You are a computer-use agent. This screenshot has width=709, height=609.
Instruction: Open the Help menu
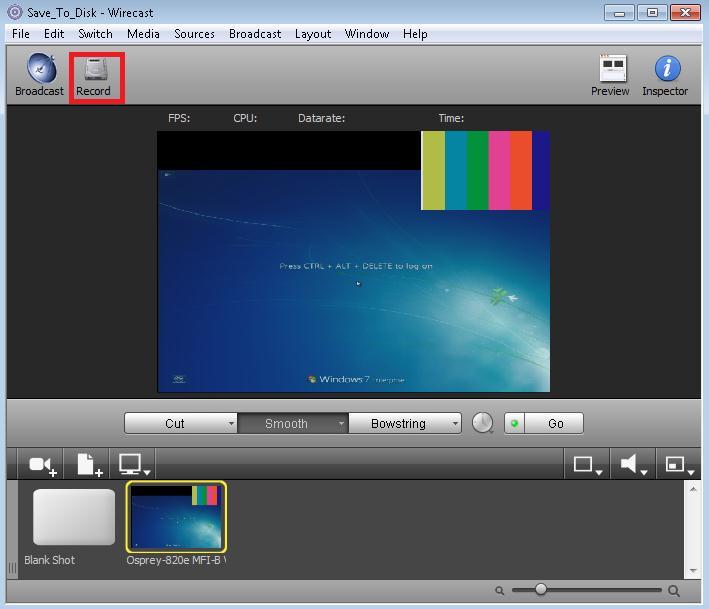415,34
